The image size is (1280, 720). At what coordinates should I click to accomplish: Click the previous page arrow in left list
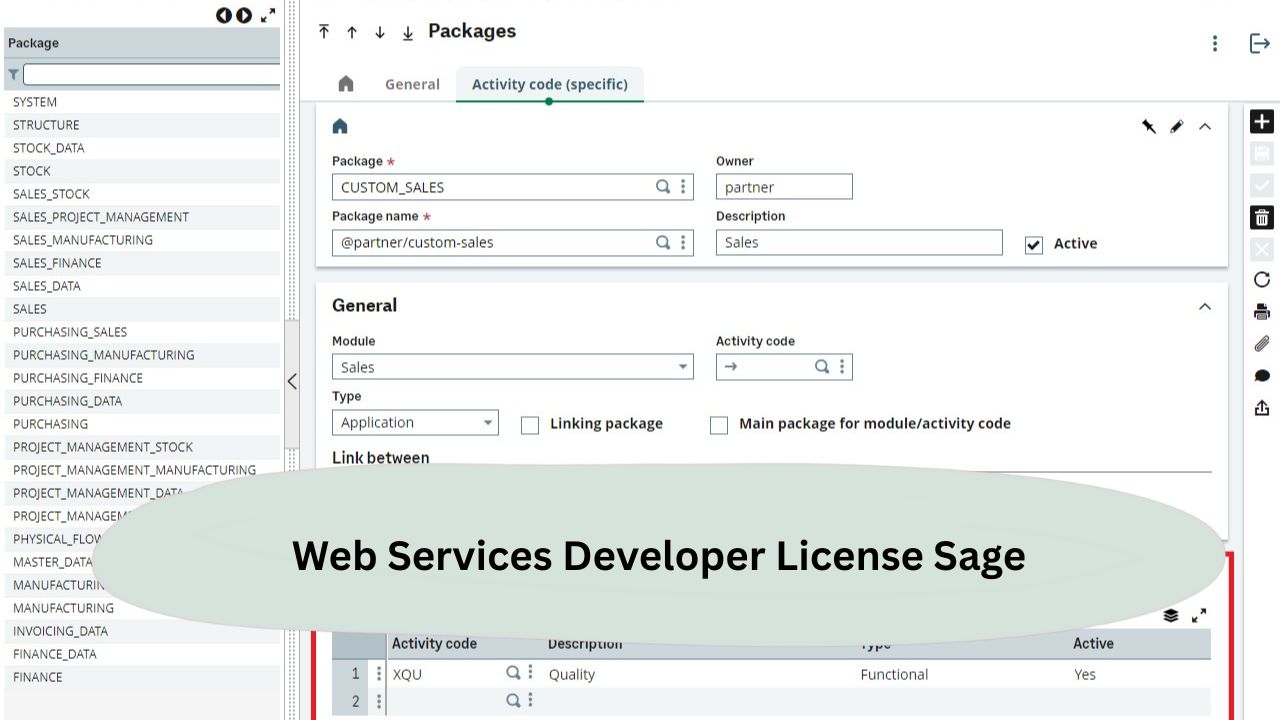(223, 15)
